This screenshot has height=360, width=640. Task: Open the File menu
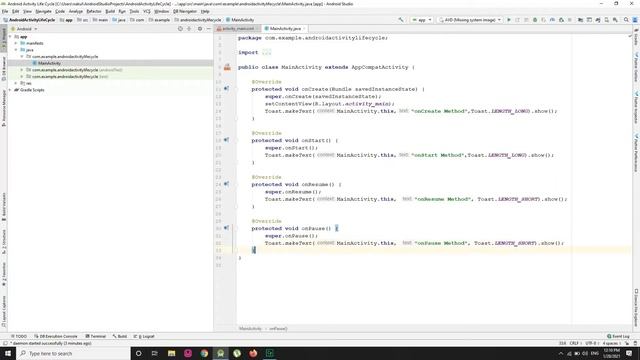pyautogui.click(x=5, y=11)
